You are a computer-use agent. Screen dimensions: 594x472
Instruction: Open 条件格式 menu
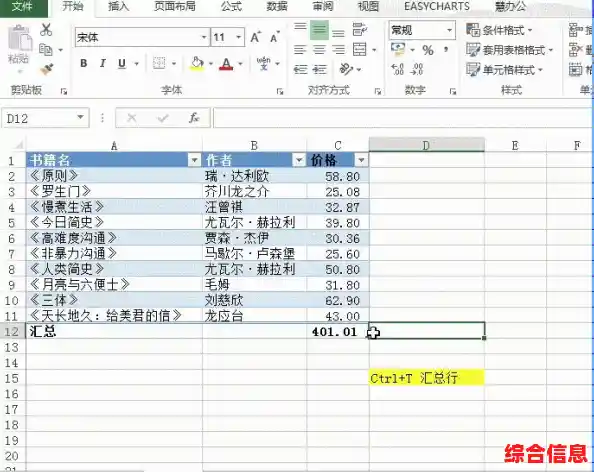(x=500, y=30)
